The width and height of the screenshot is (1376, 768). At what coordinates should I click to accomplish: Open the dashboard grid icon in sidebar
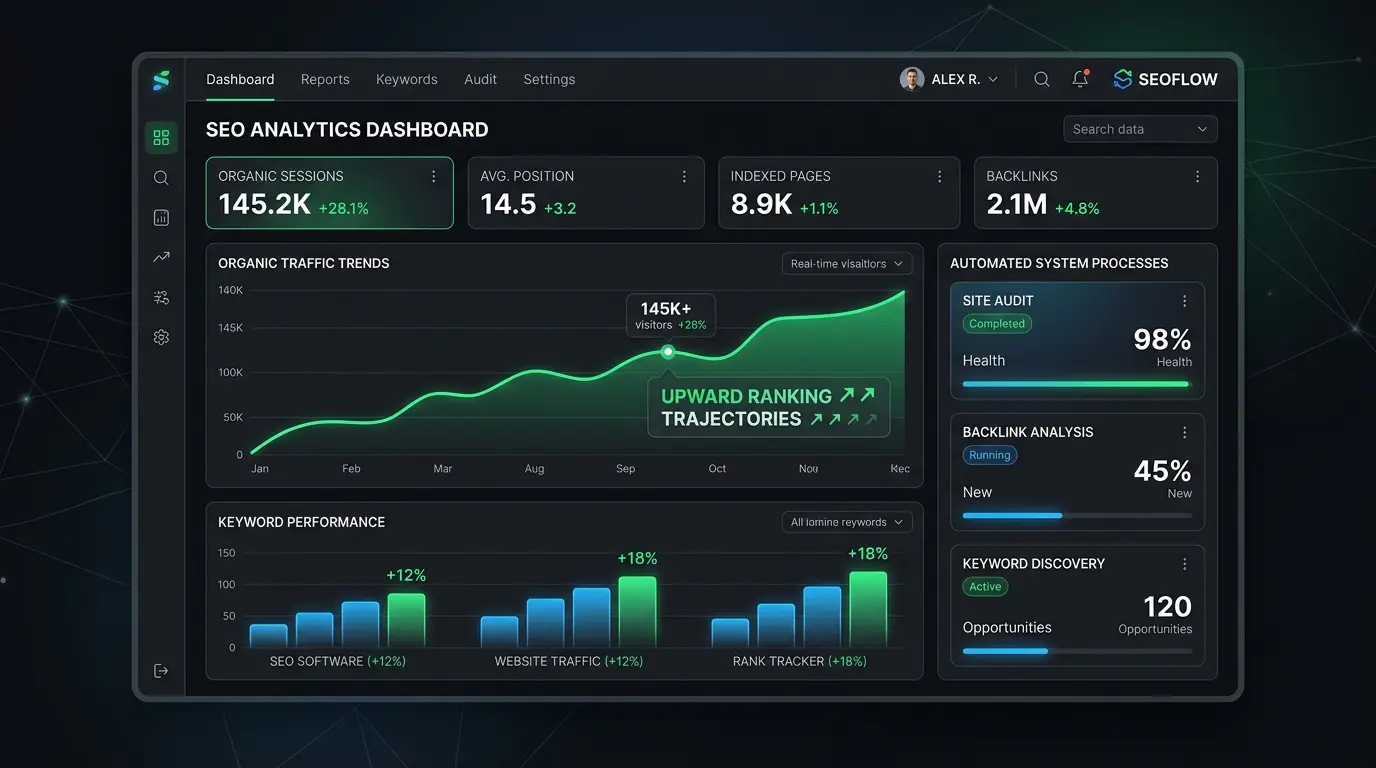161,137
